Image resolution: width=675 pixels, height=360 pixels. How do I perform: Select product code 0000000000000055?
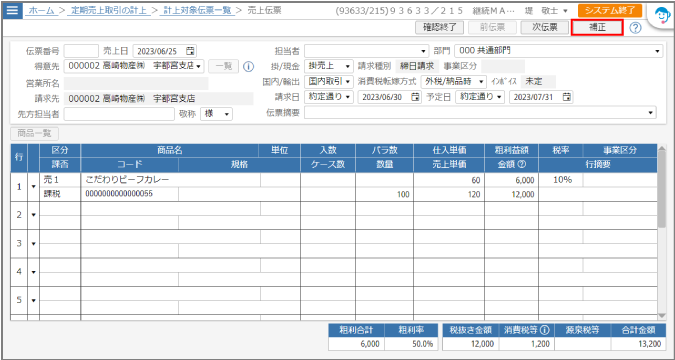(119, 194)
